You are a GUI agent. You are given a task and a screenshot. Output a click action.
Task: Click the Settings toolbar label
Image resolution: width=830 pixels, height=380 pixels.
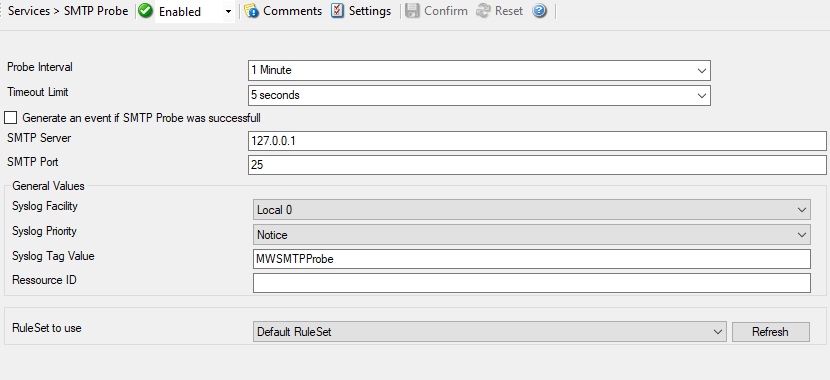370,11
